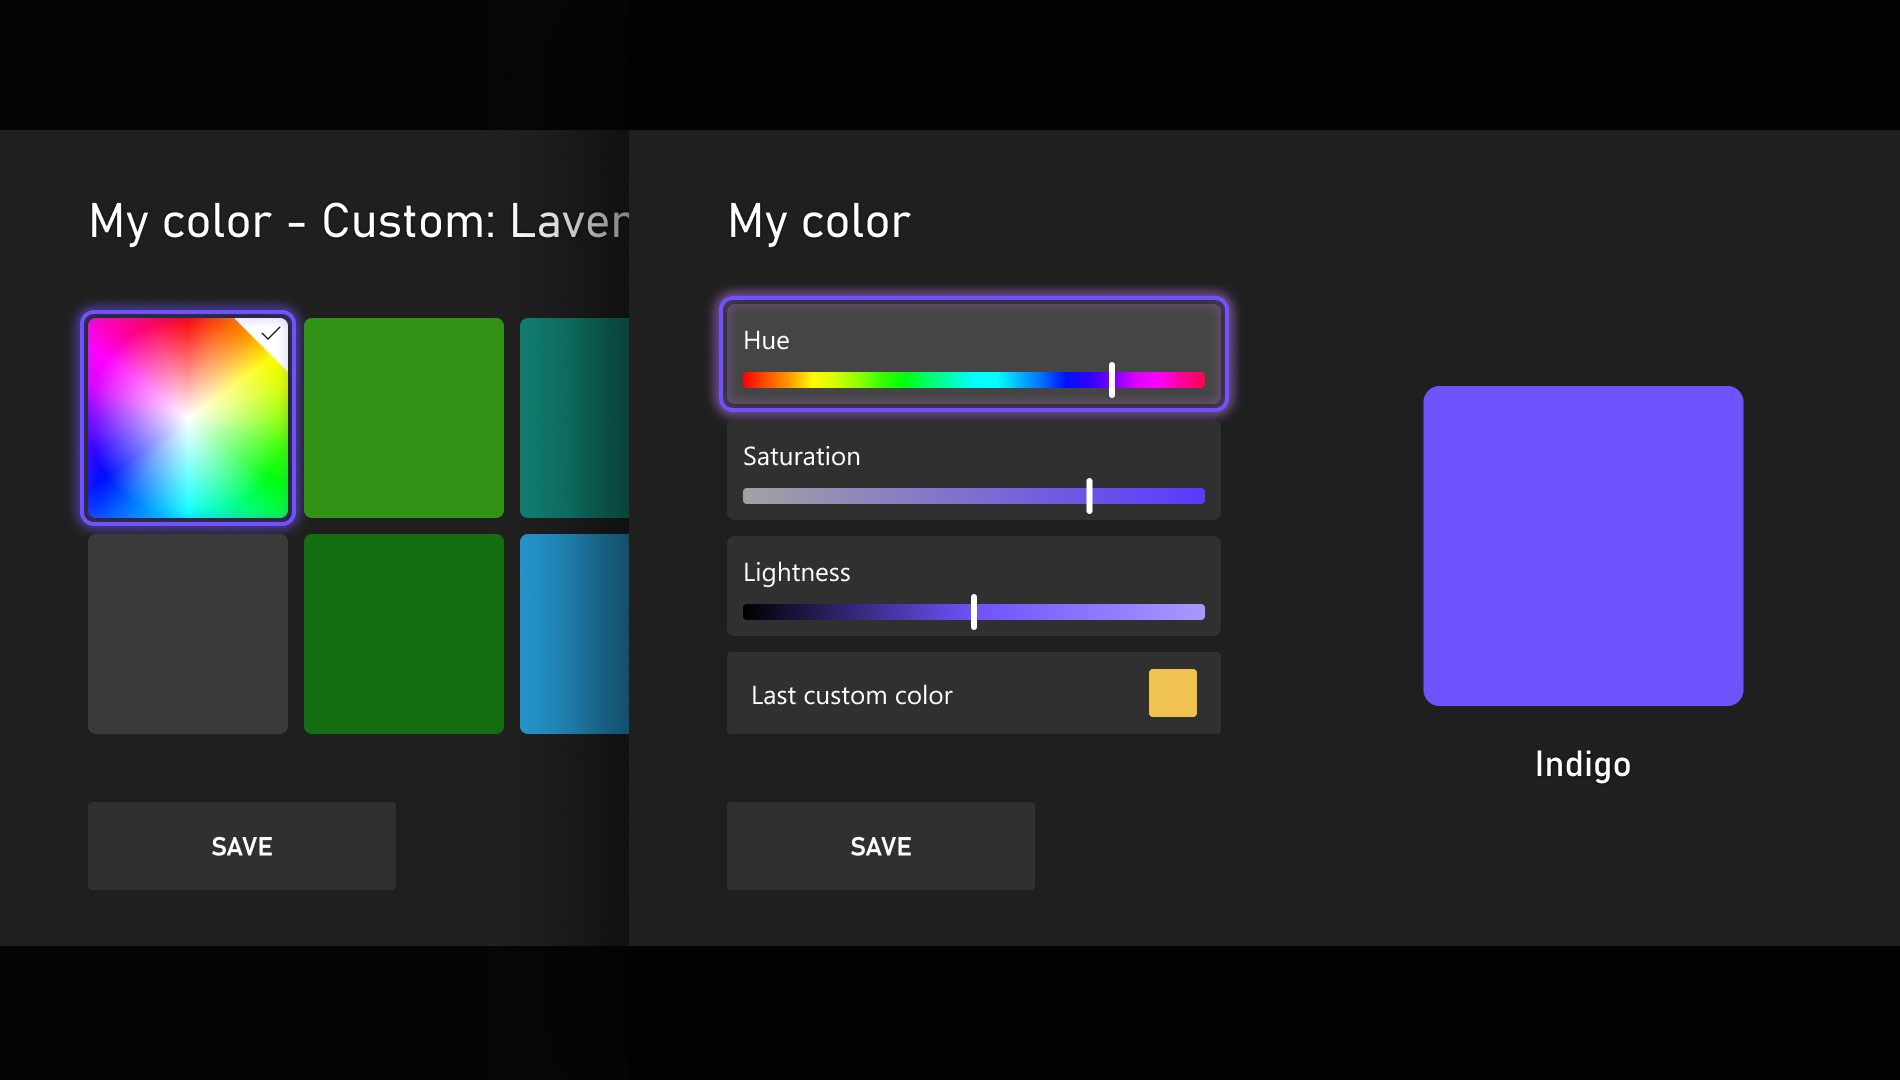Select the blue gradient color swatch
Screen dimensions: 1900x1080
coord(575,634)
